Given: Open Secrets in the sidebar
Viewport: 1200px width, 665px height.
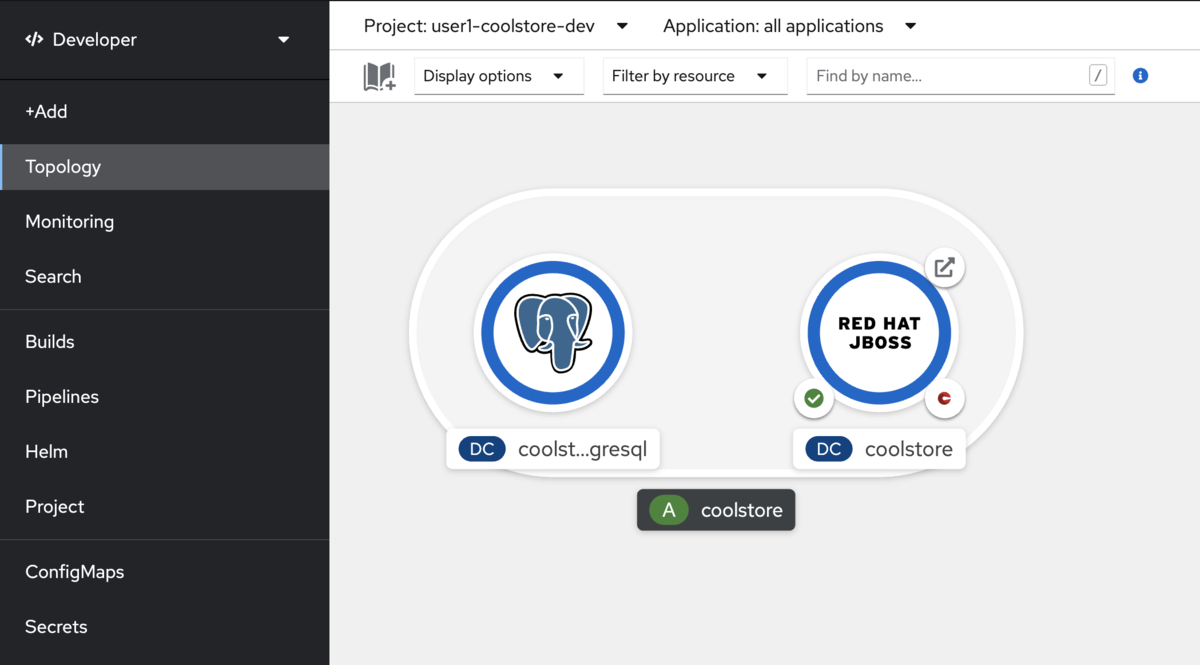Looking at the screenshot, I should 164,627.
